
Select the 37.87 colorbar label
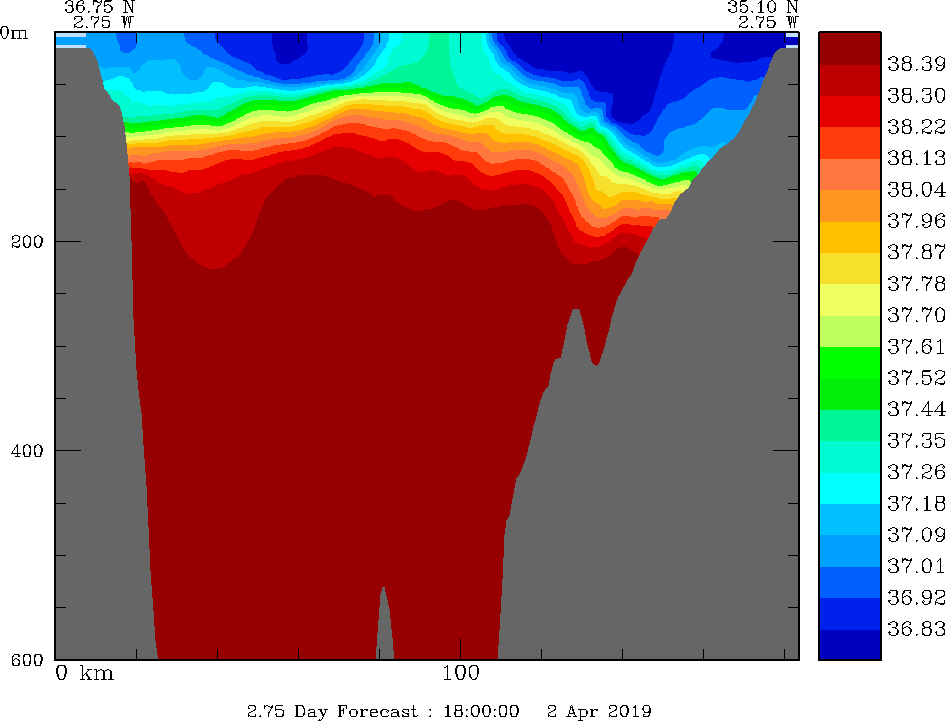pyautogui.click(x=916, y=252)
